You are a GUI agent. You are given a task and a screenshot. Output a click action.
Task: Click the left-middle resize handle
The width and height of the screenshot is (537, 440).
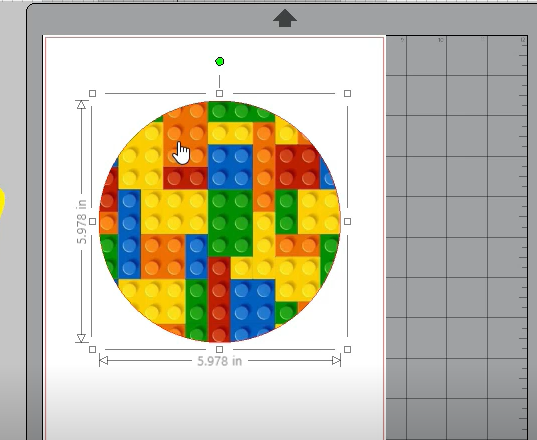[92, 222]
